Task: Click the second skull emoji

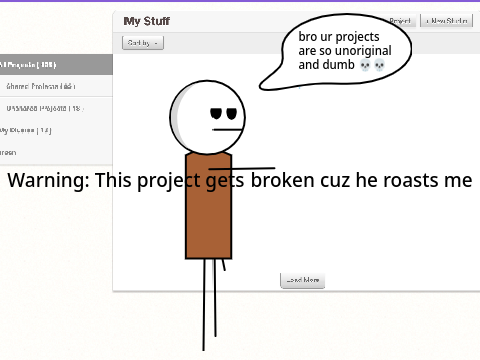Action: pos(379,65)
